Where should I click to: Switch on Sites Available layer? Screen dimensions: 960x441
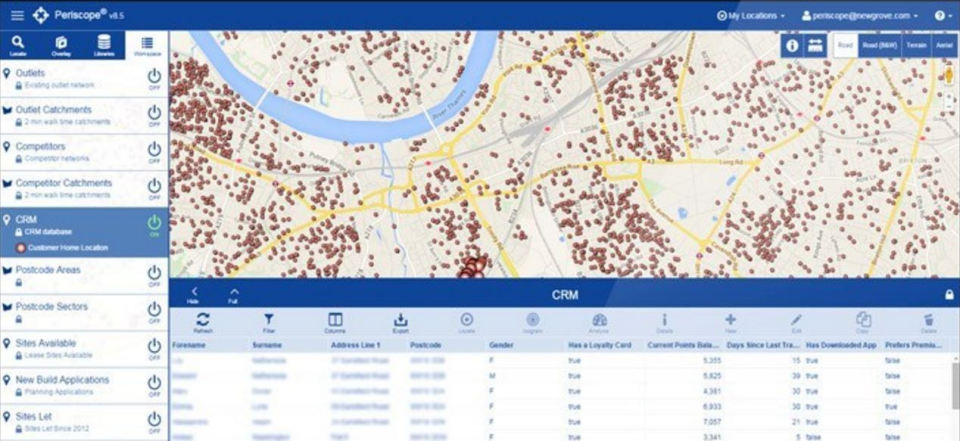154,349
